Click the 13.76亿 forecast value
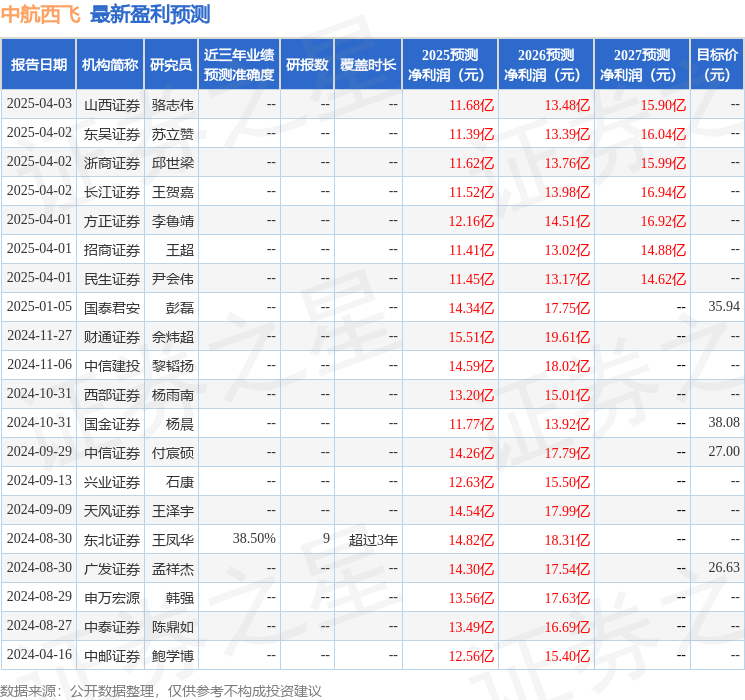Viewport: 745px width, 700px height. (567, 163)
